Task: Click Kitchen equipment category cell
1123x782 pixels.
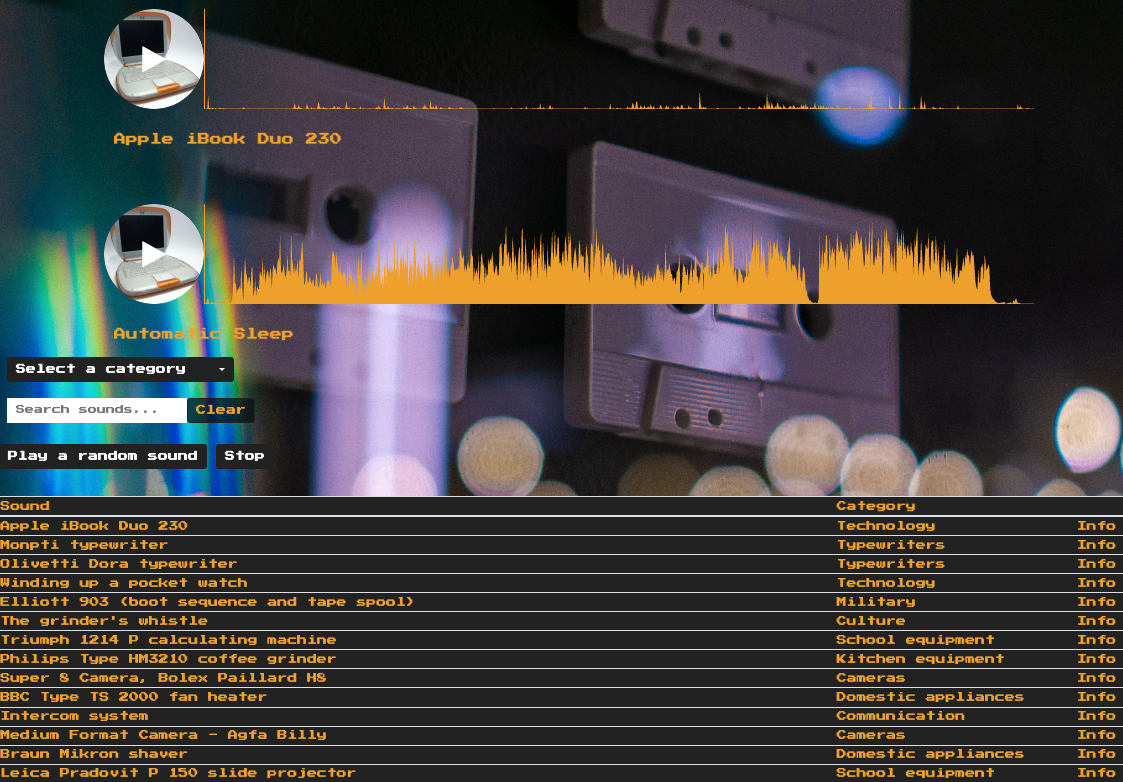Action: [x=920, y=659]
